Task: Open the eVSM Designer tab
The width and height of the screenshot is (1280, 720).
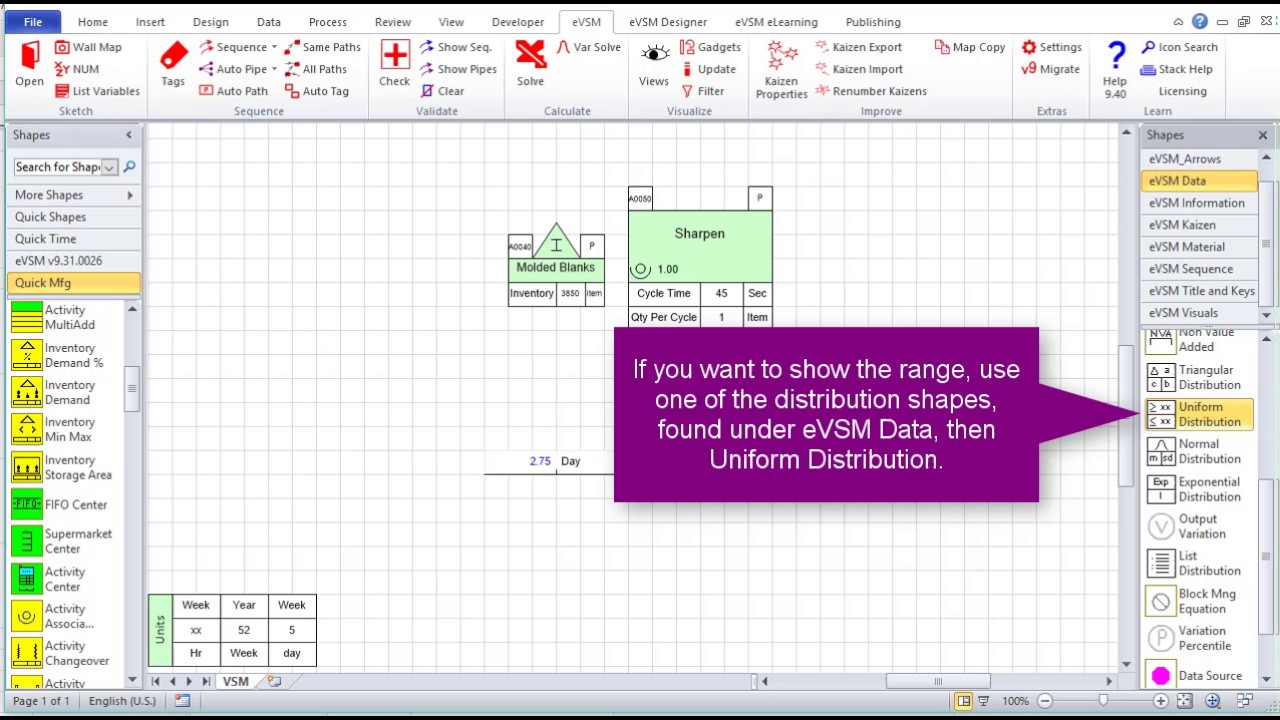Action: [667, 22]
